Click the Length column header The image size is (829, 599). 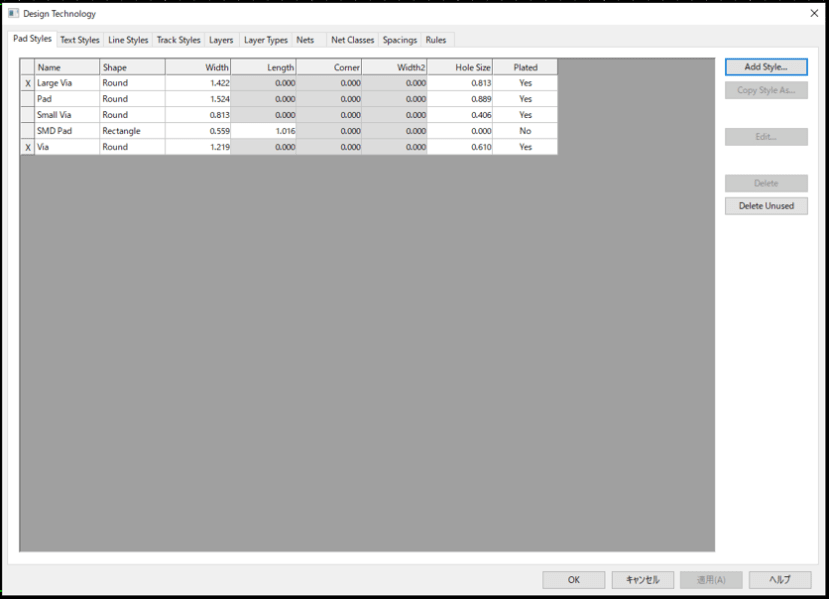click(x=263, y=67)
